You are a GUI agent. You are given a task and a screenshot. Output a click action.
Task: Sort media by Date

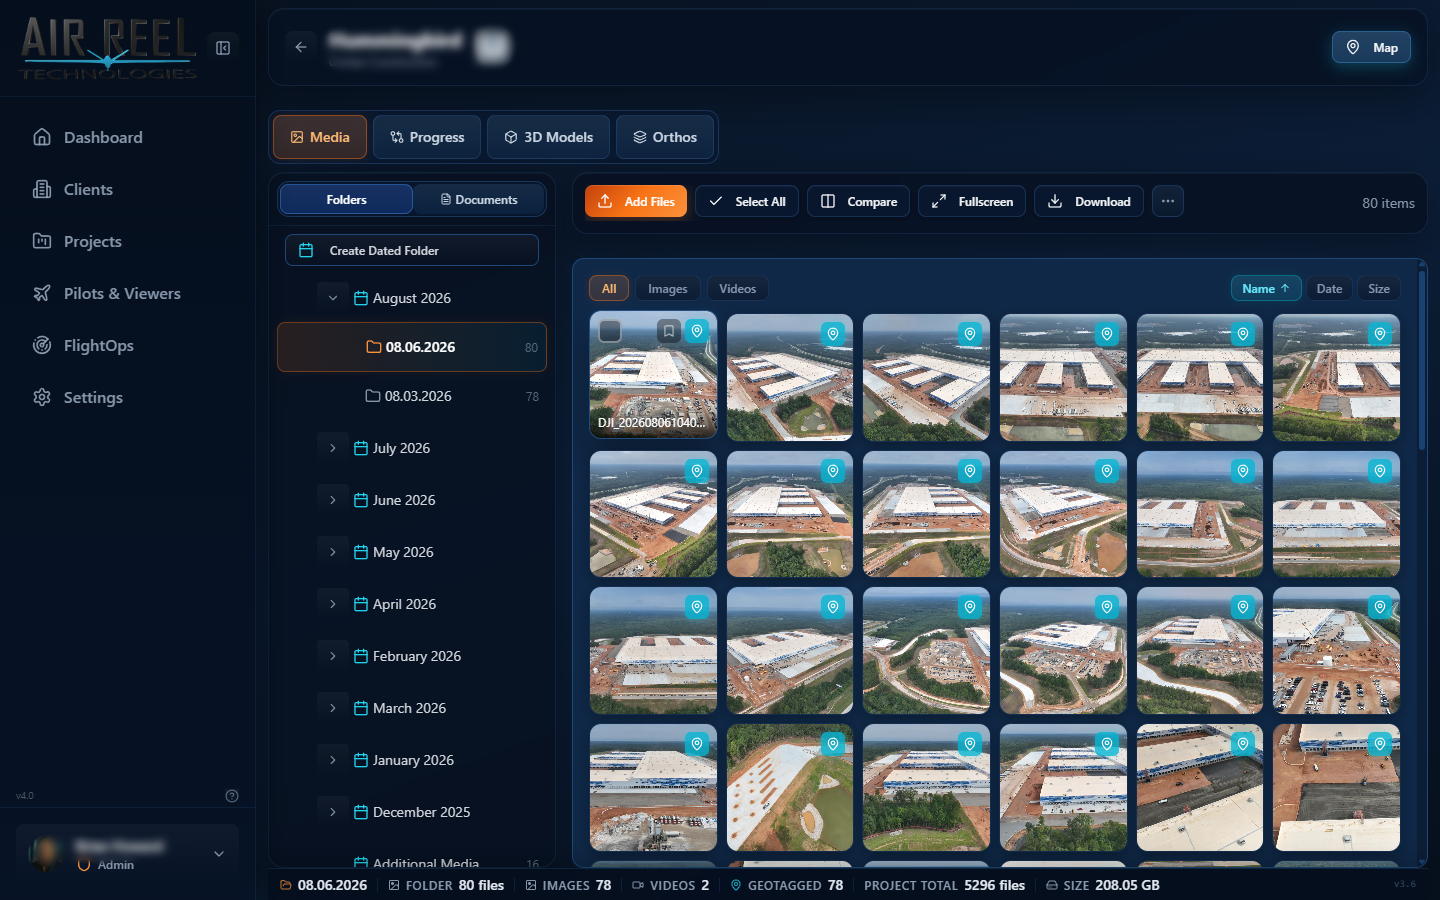(x=1329, y=289)
